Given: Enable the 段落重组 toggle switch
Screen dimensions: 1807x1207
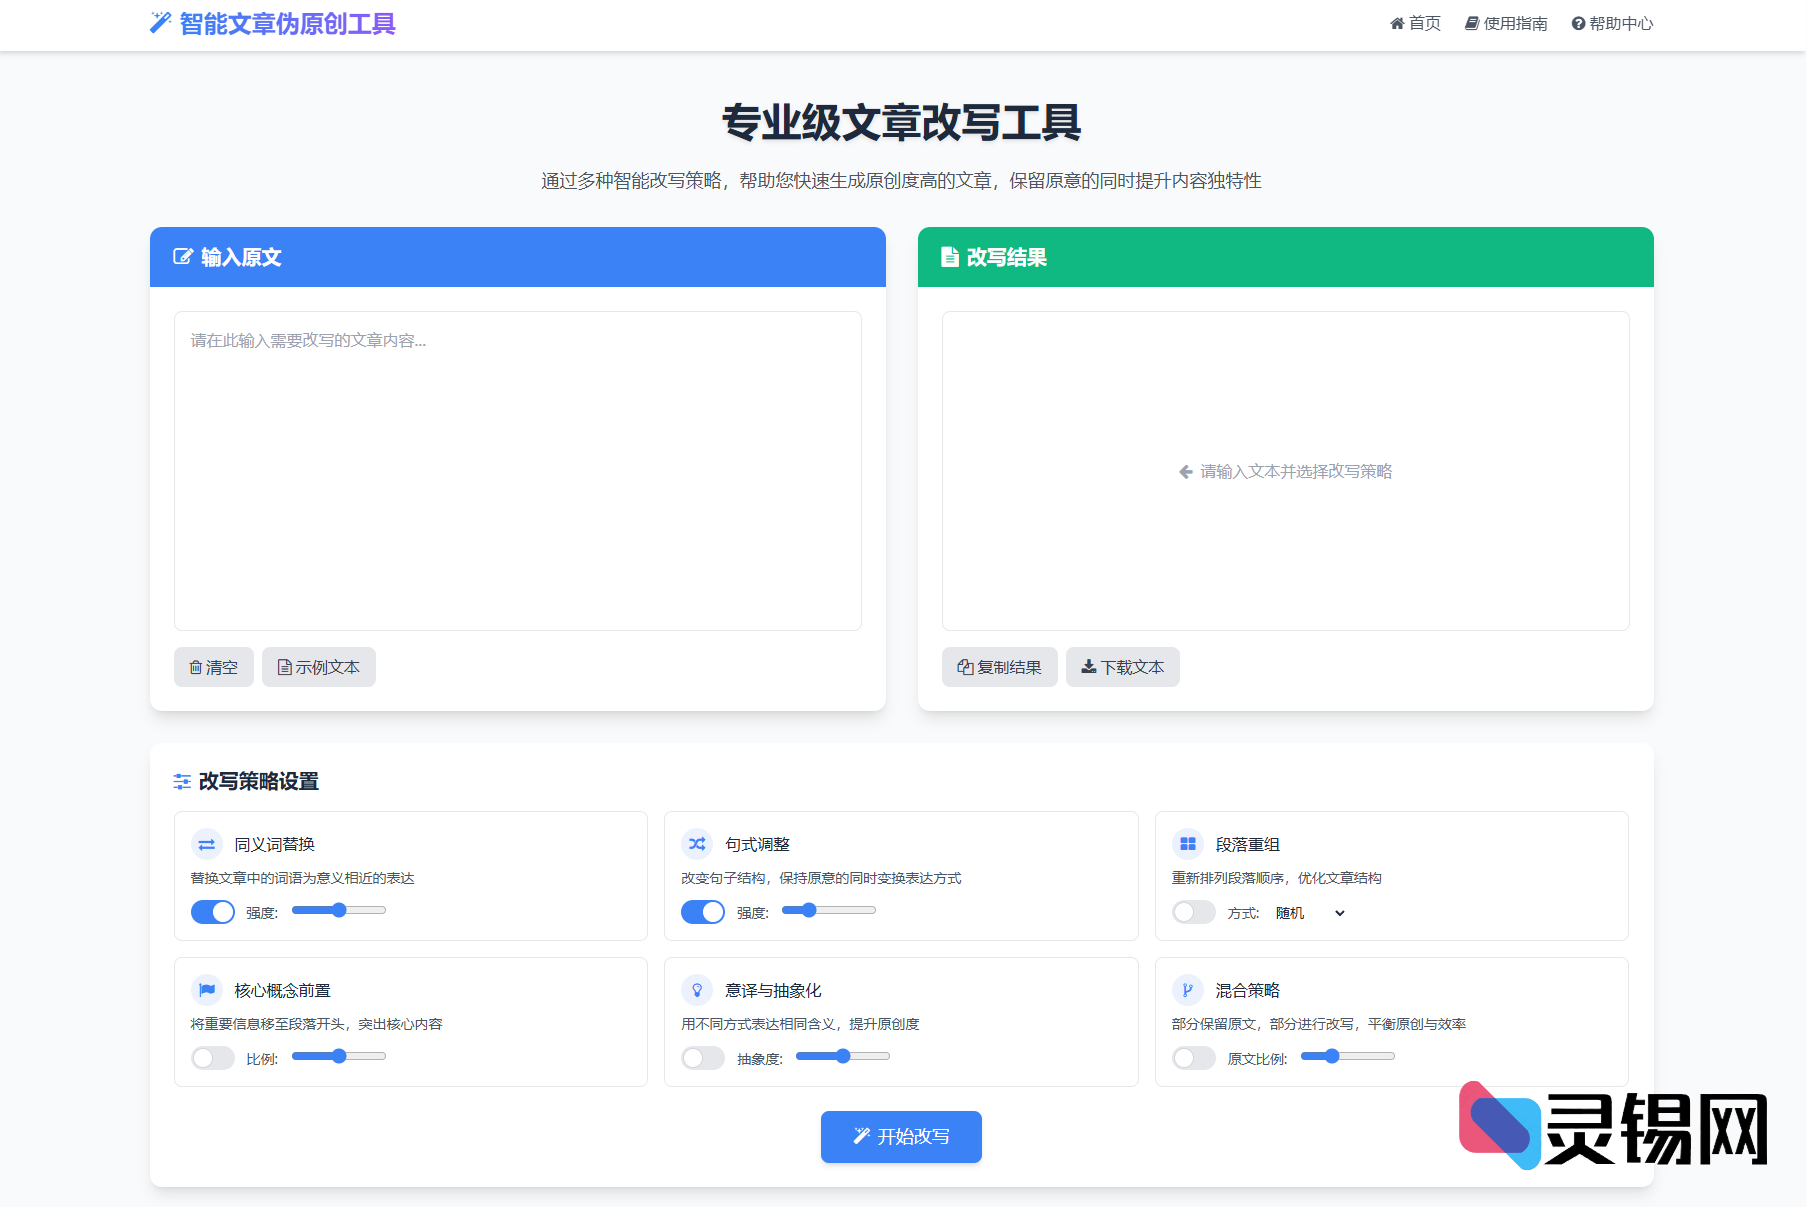Looking at the screenshot, I should click(1193, 912).
